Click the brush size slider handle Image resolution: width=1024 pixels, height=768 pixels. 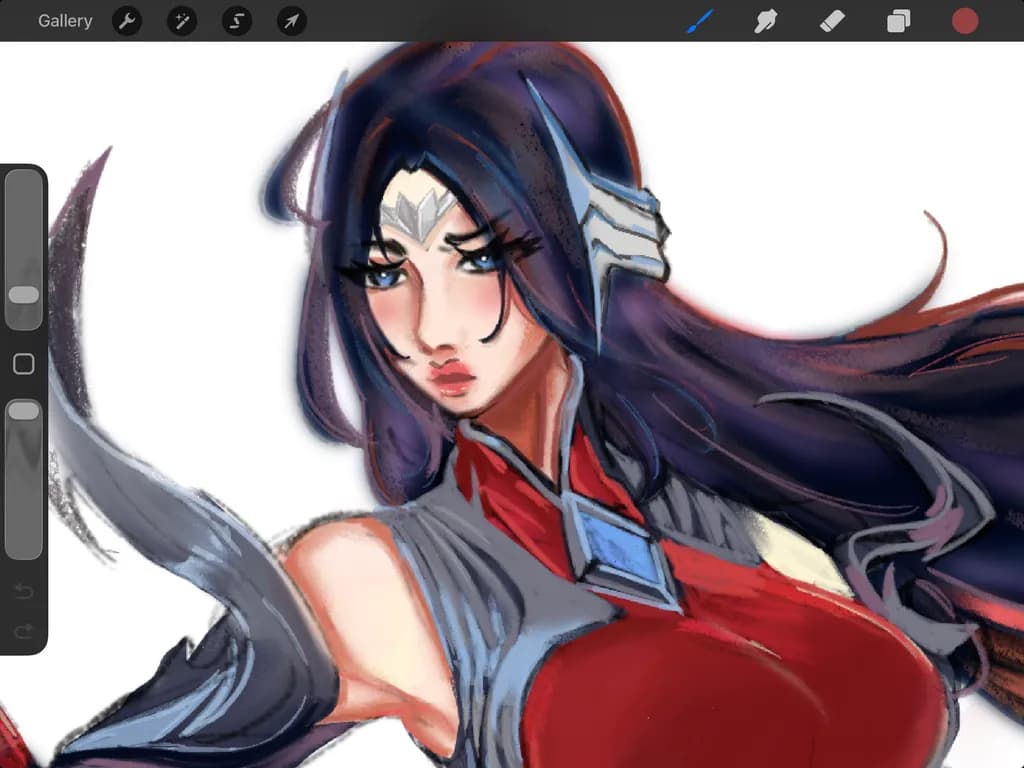coord(24,295)
